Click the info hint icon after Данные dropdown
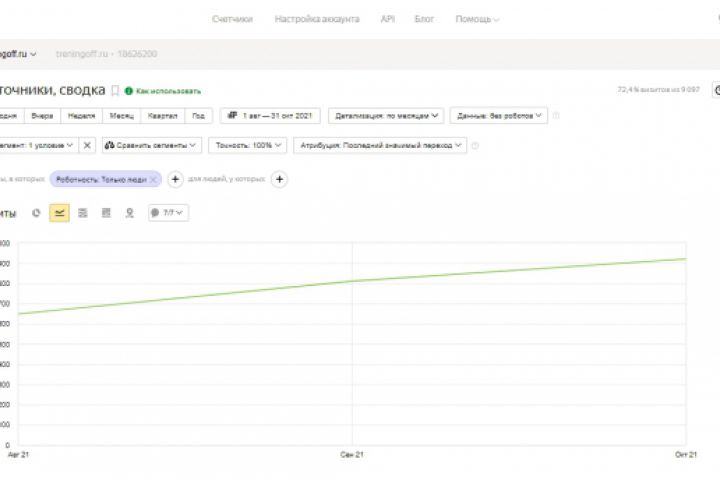This screenshot has height=480, width=720. tap(556, 116)
